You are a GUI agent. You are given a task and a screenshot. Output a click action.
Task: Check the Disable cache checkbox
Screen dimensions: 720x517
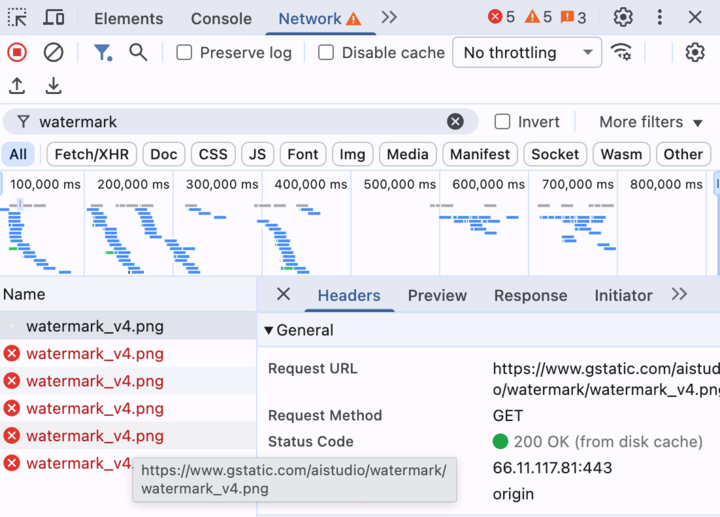pos(326,52)
